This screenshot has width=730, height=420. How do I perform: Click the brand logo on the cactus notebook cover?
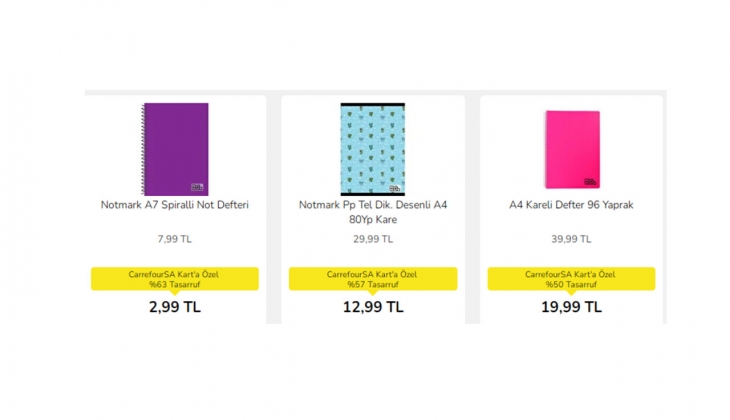395,188
